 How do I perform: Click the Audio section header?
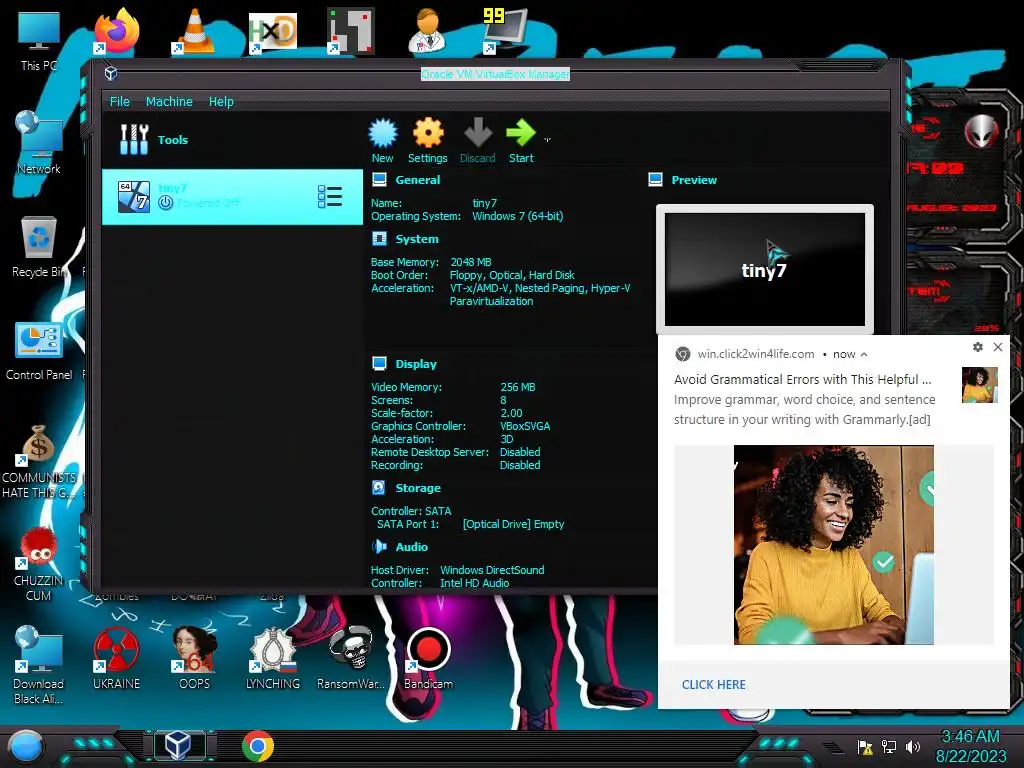(x=411, y=547)
